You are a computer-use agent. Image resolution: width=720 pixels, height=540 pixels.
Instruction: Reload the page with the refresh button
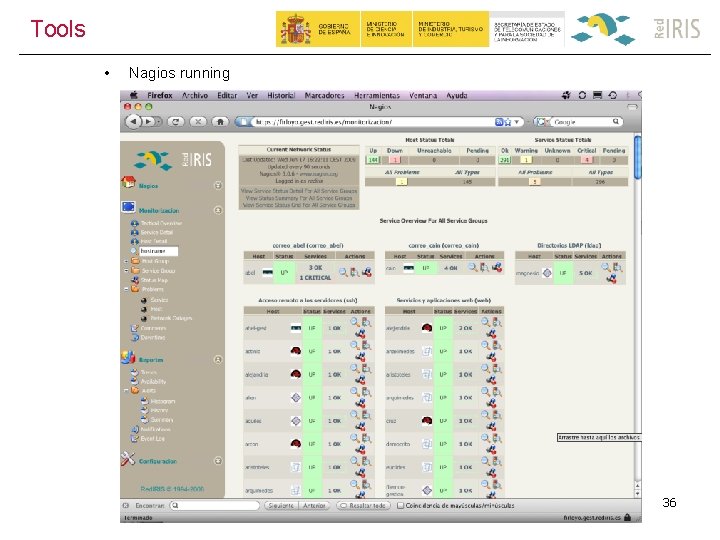176,122
